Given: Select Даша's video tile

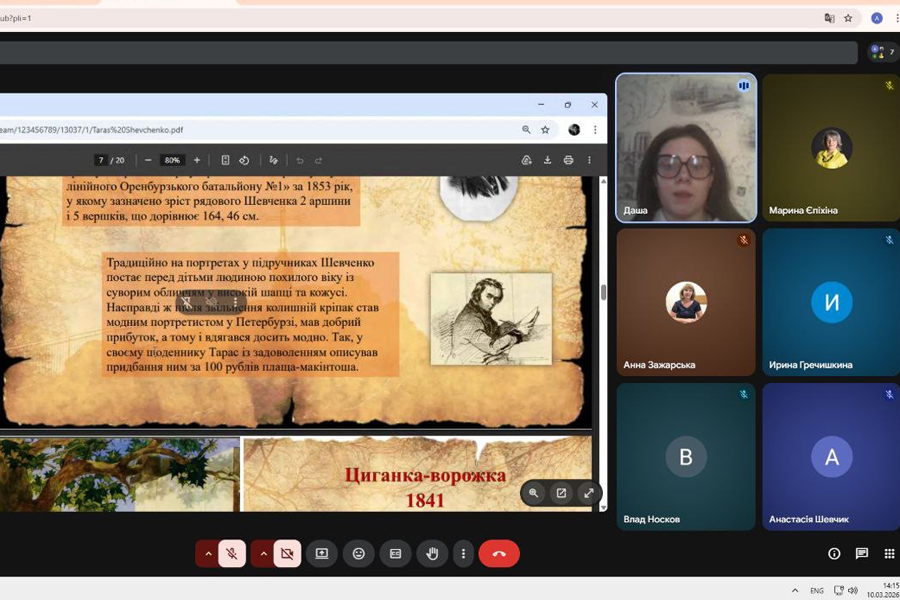Looking at the screenshot, I should click(686, 147).
